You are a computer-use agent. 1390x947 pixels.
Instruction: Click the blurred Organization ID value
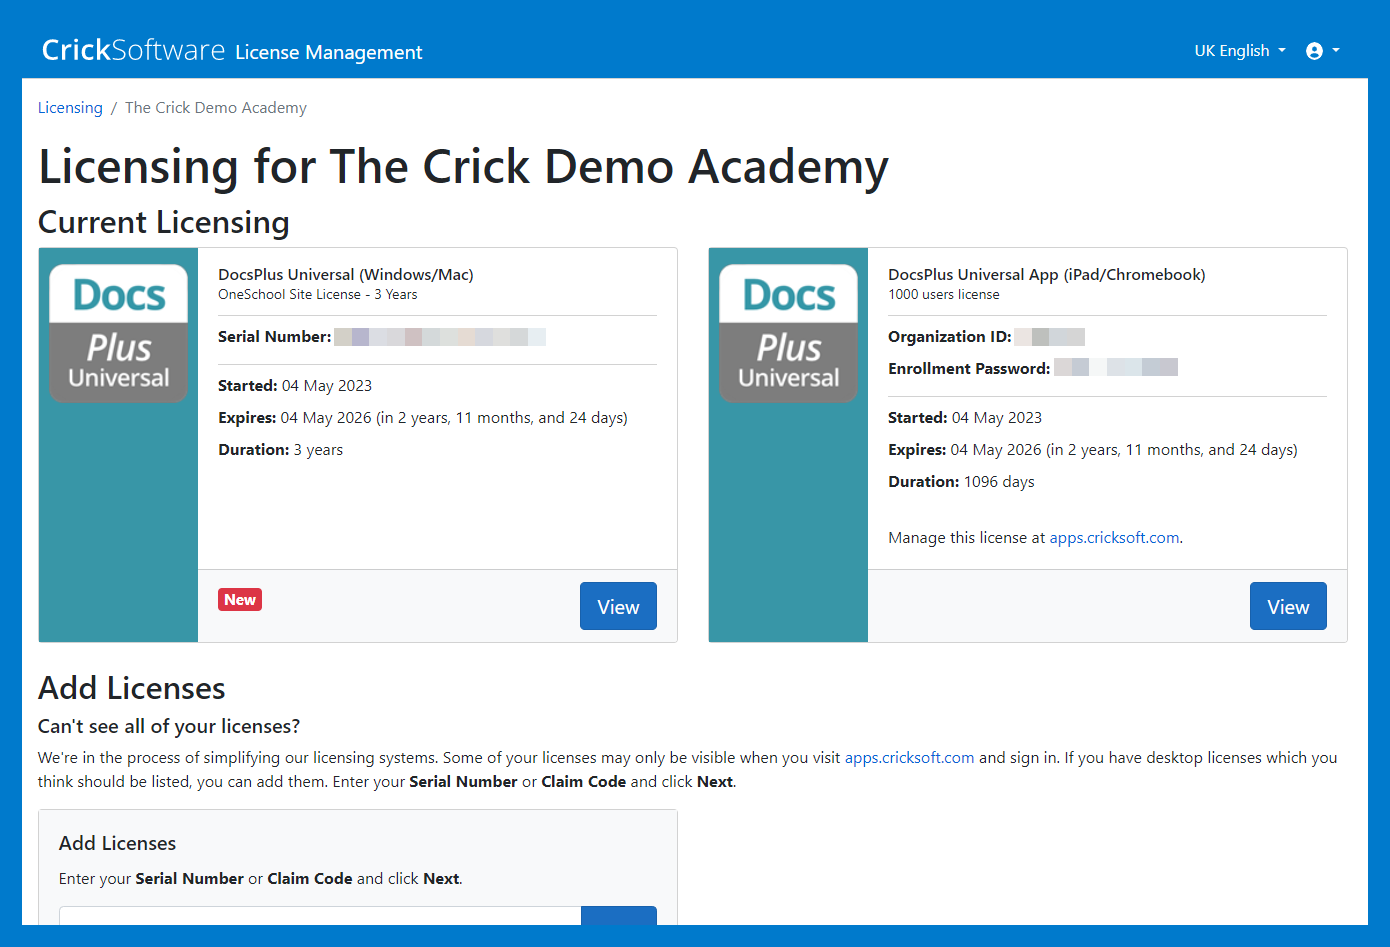point(1049,337)
